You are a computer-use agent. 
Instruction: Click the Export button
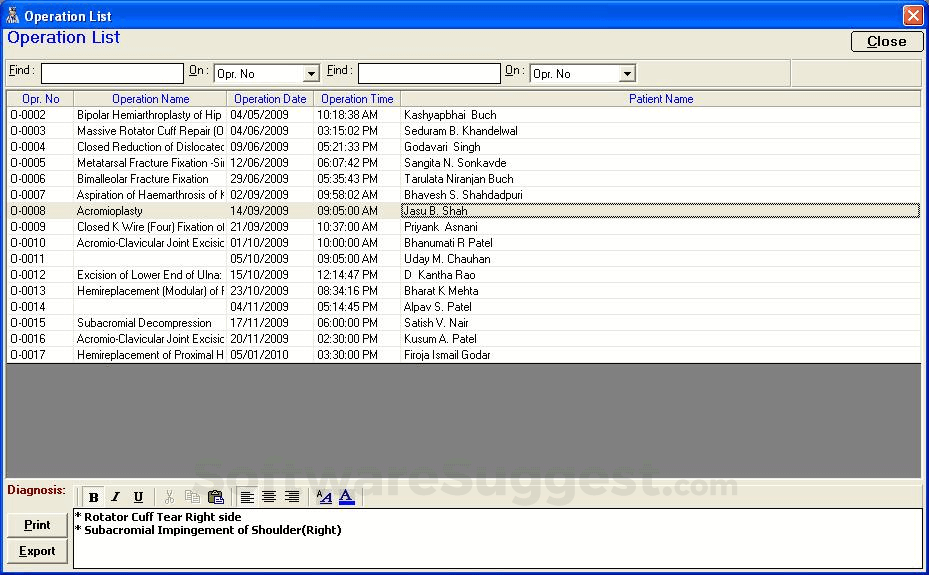37,551
